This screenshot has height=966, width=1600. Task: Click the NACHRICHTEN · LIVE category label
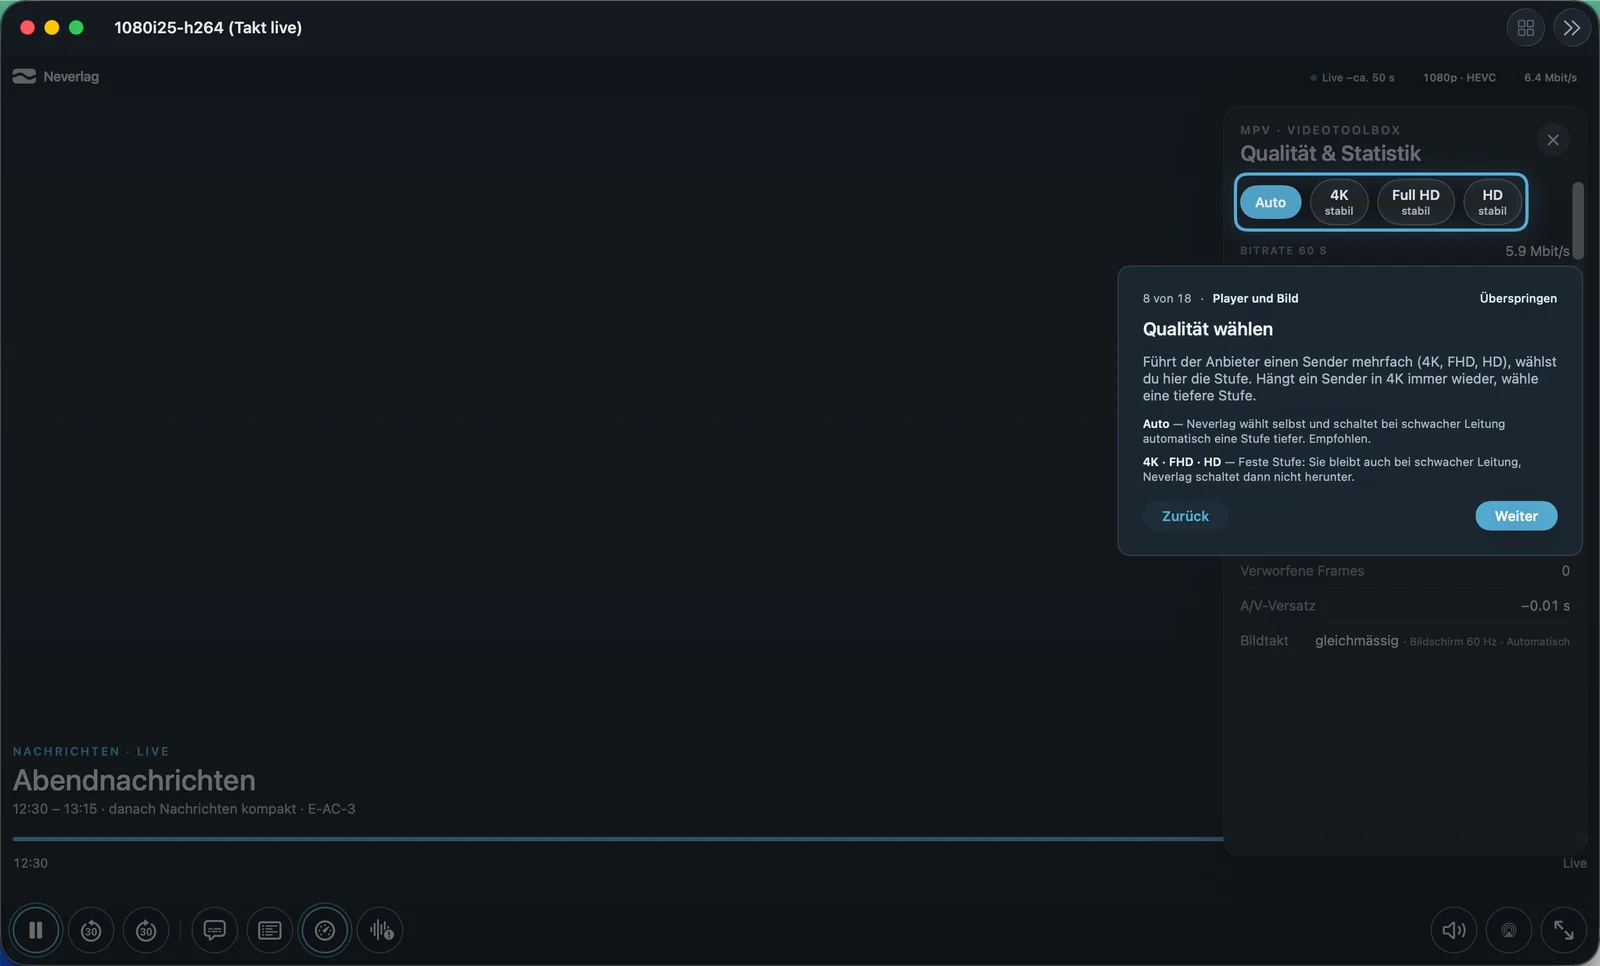(91, 751)
